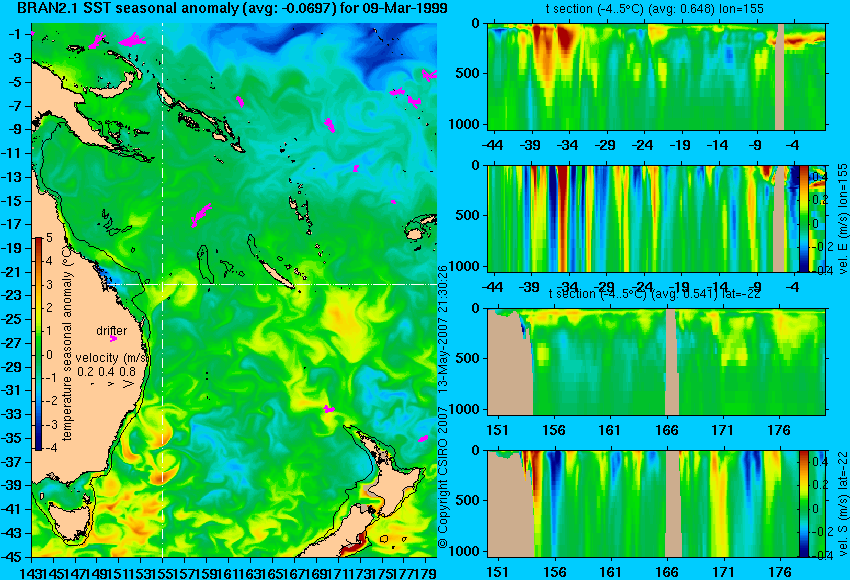850x580 pixels.
Task: Click the large magenta drifter track near 17°S
Action: [201, 215]
